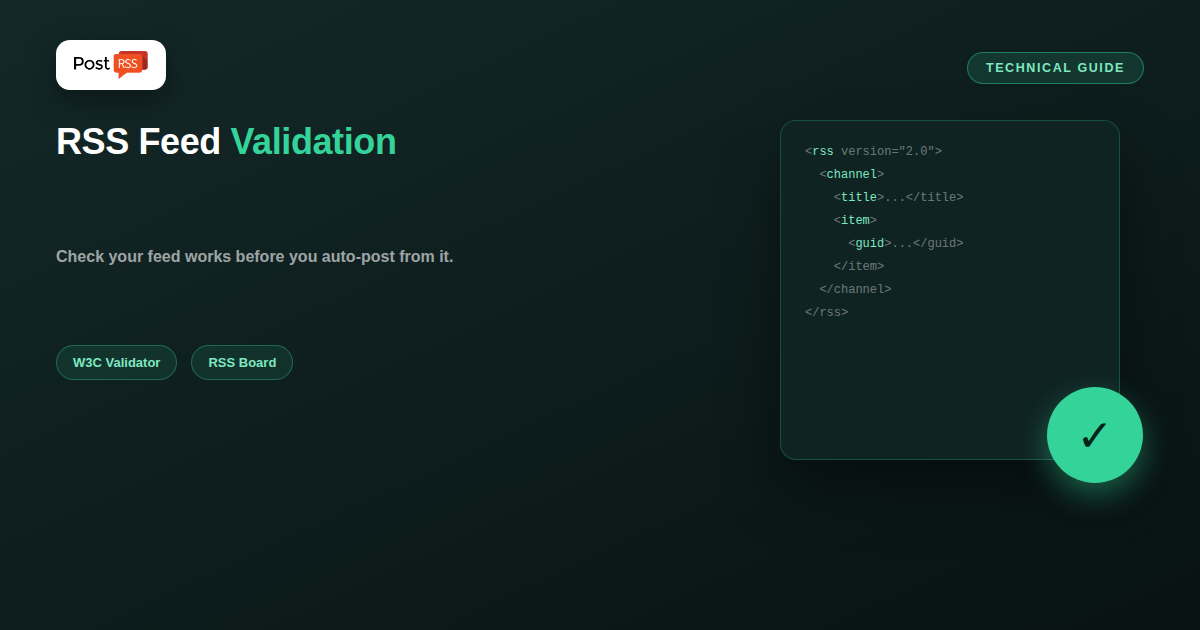This screenshot has height=630, width=1200.
Task: Click the <rss version="2.0"> code line
Action: [x=873, y=151]
